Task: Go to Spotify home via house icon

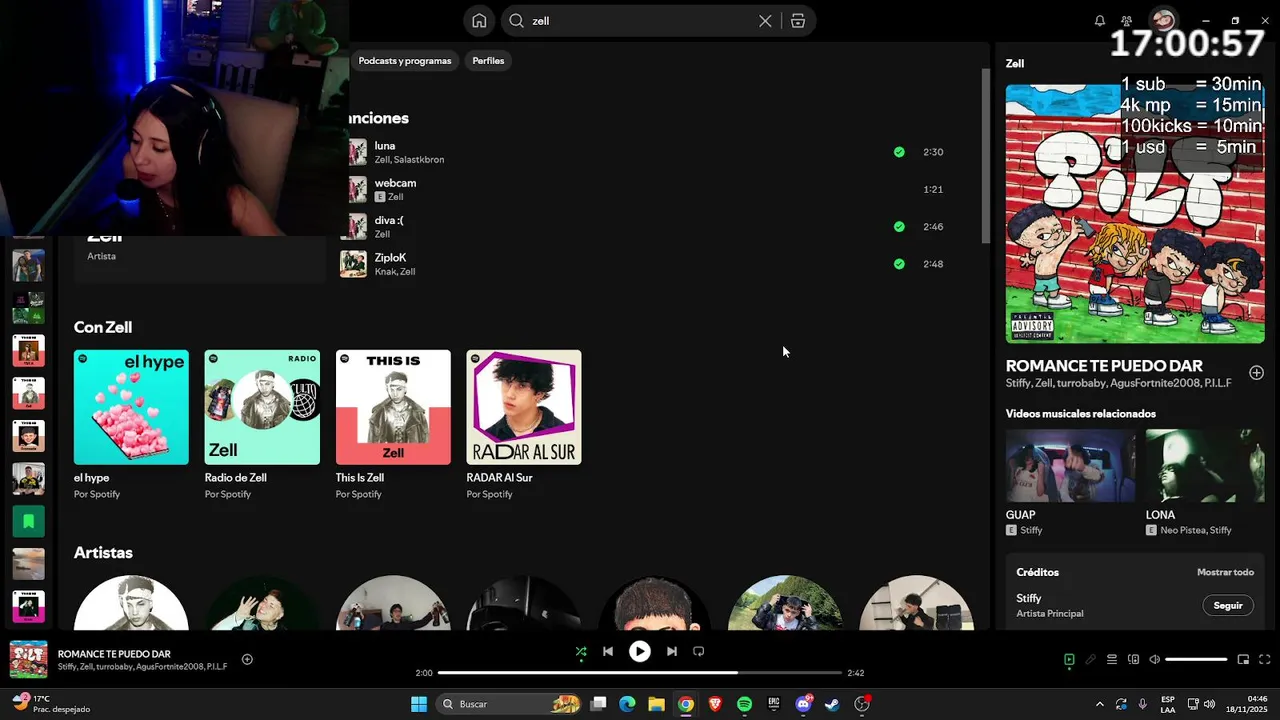Action: [x=479, y=21]
